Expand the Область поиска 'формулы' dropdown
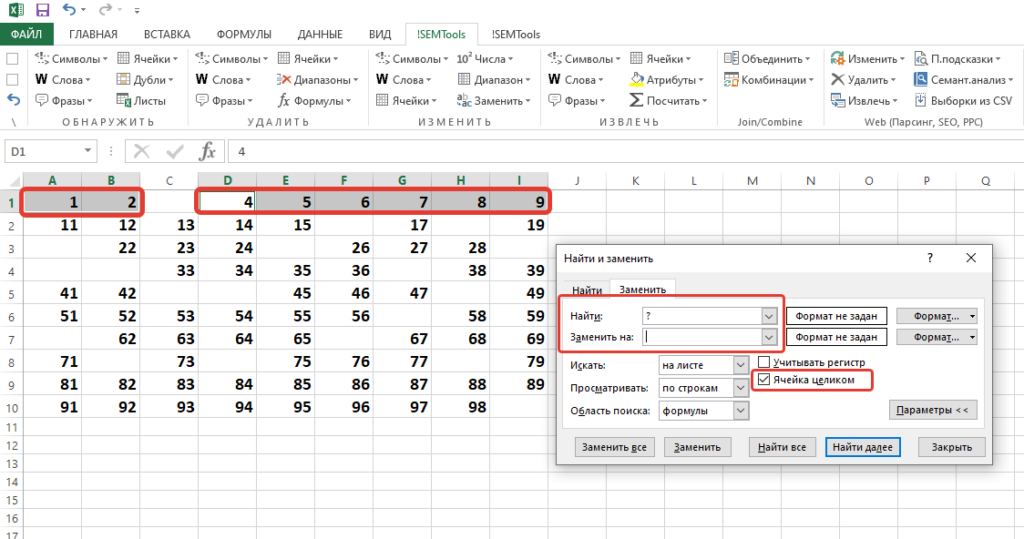This screenshot has width=1024, height=539. (741, 411)
